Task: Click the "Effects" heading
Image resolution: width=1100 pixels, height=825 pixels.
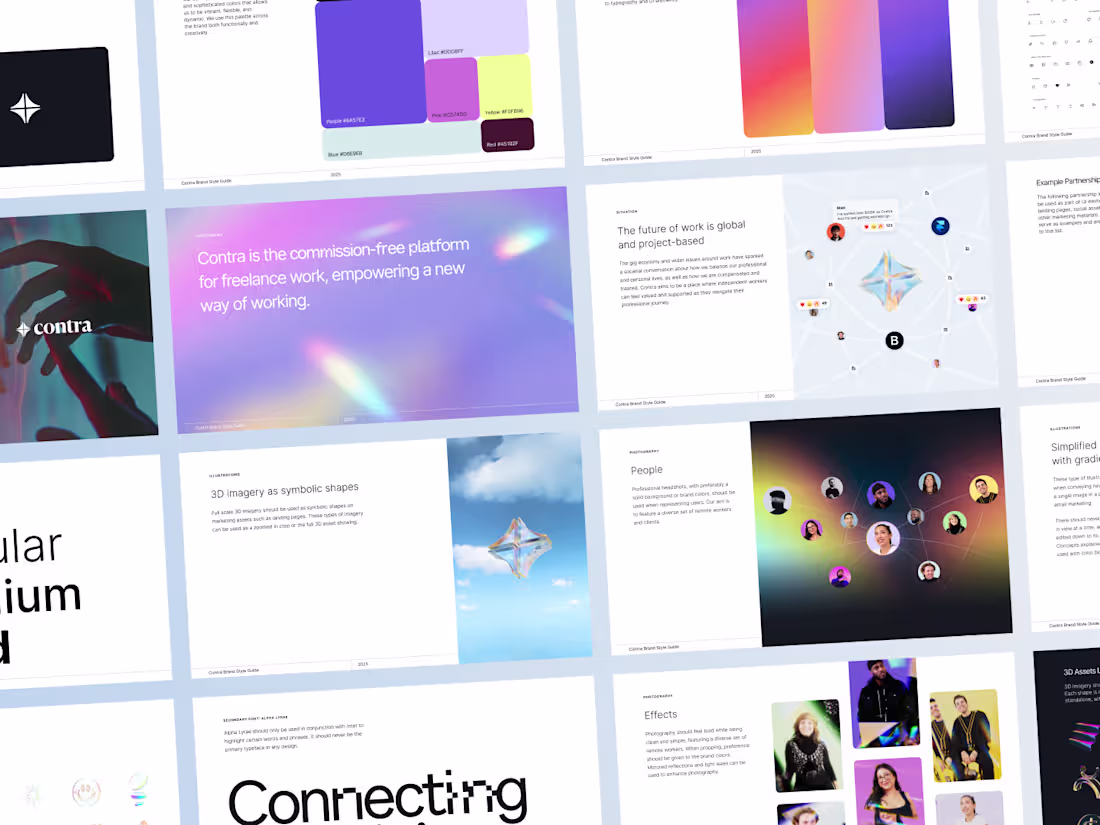Action: (660, 715)
